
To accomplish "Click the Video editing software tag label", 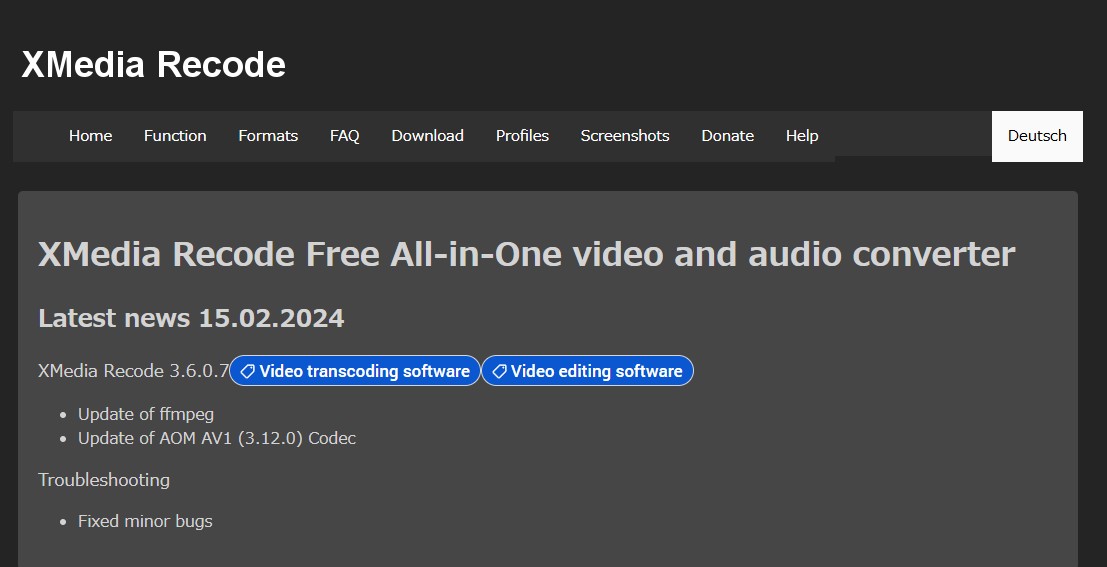I will coord(587,371).
